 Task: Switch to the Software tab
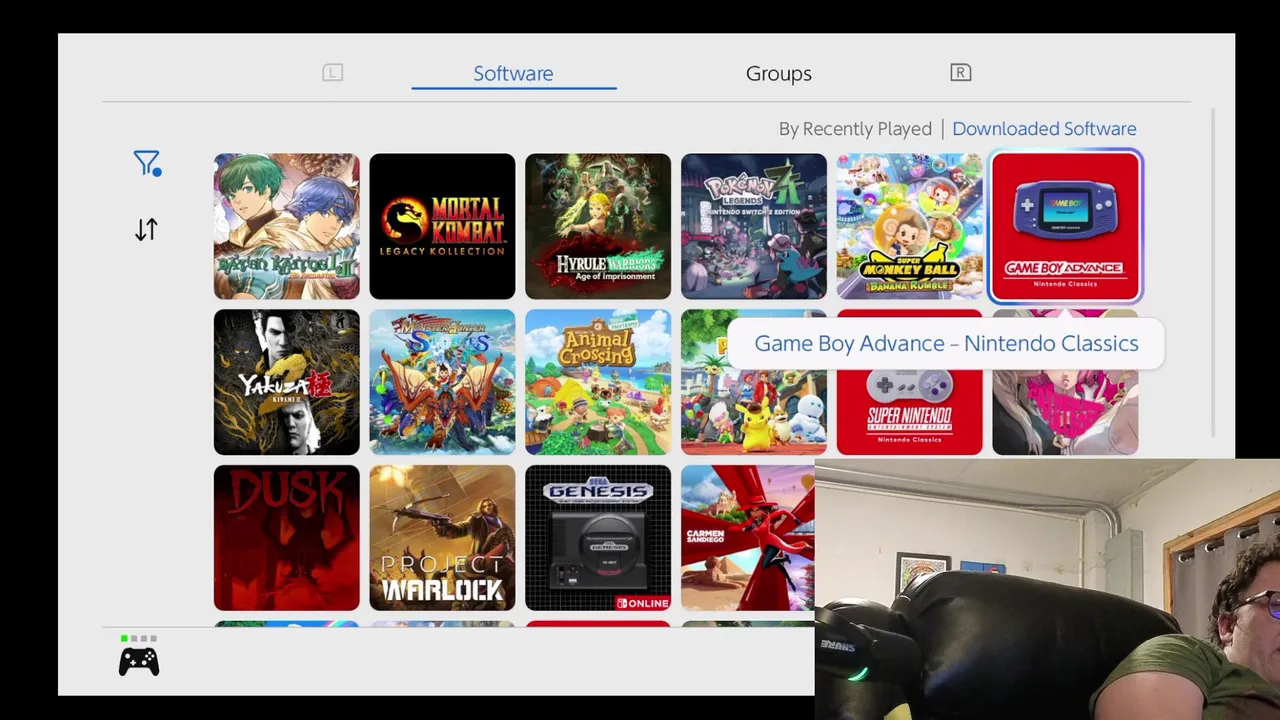(x=513, y=73)
